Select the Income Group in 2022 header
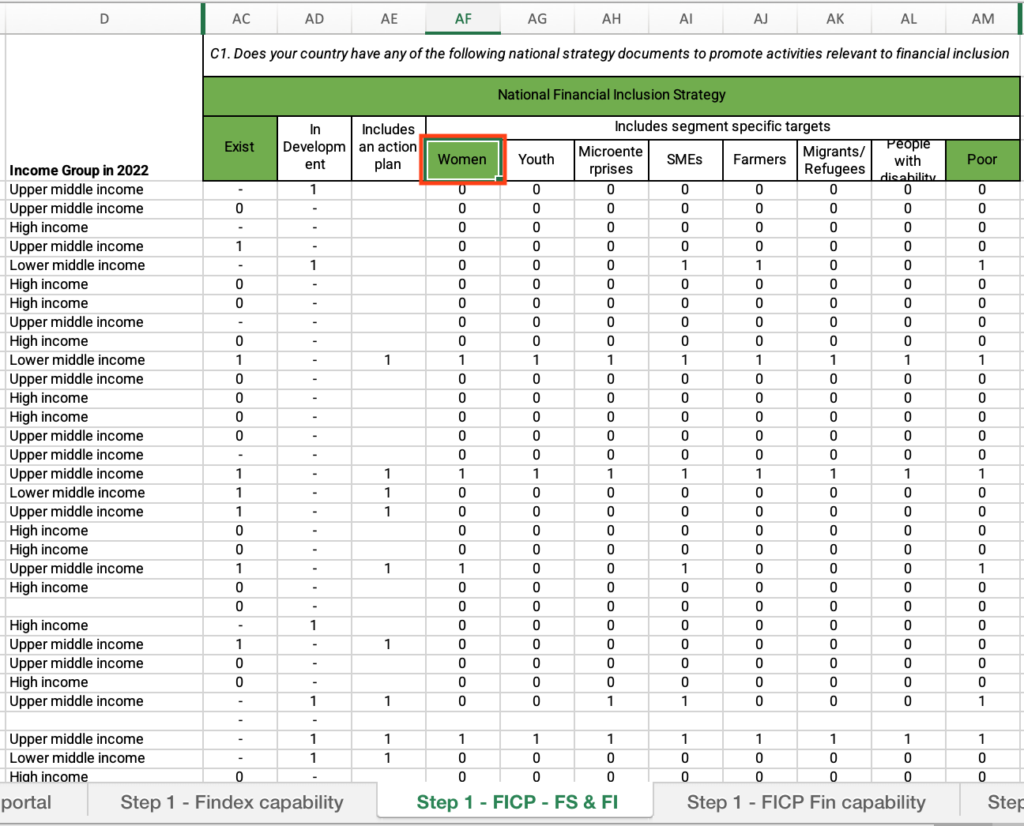The image size is (1024, 826). [104, 107]
